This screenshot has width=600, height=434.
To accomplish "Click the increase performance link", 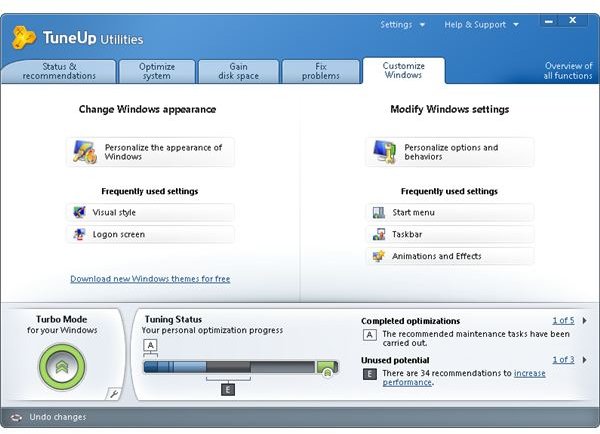I will click(464, 378).
